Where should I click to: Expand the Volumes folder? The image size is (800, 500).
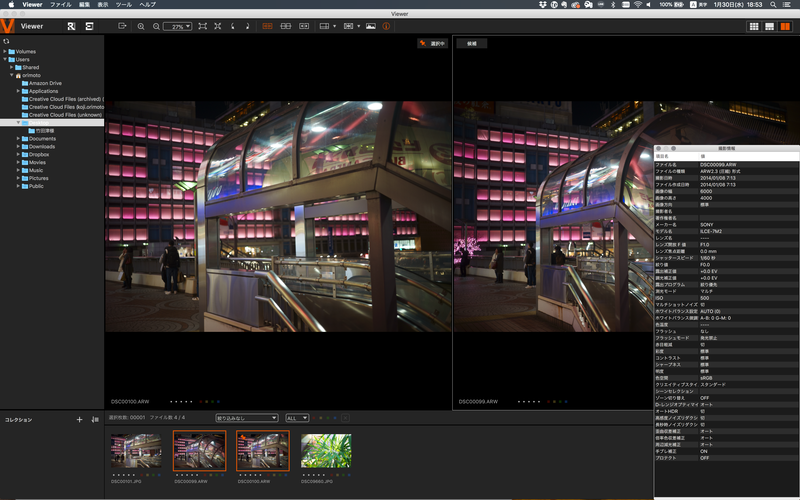point(5,52)
